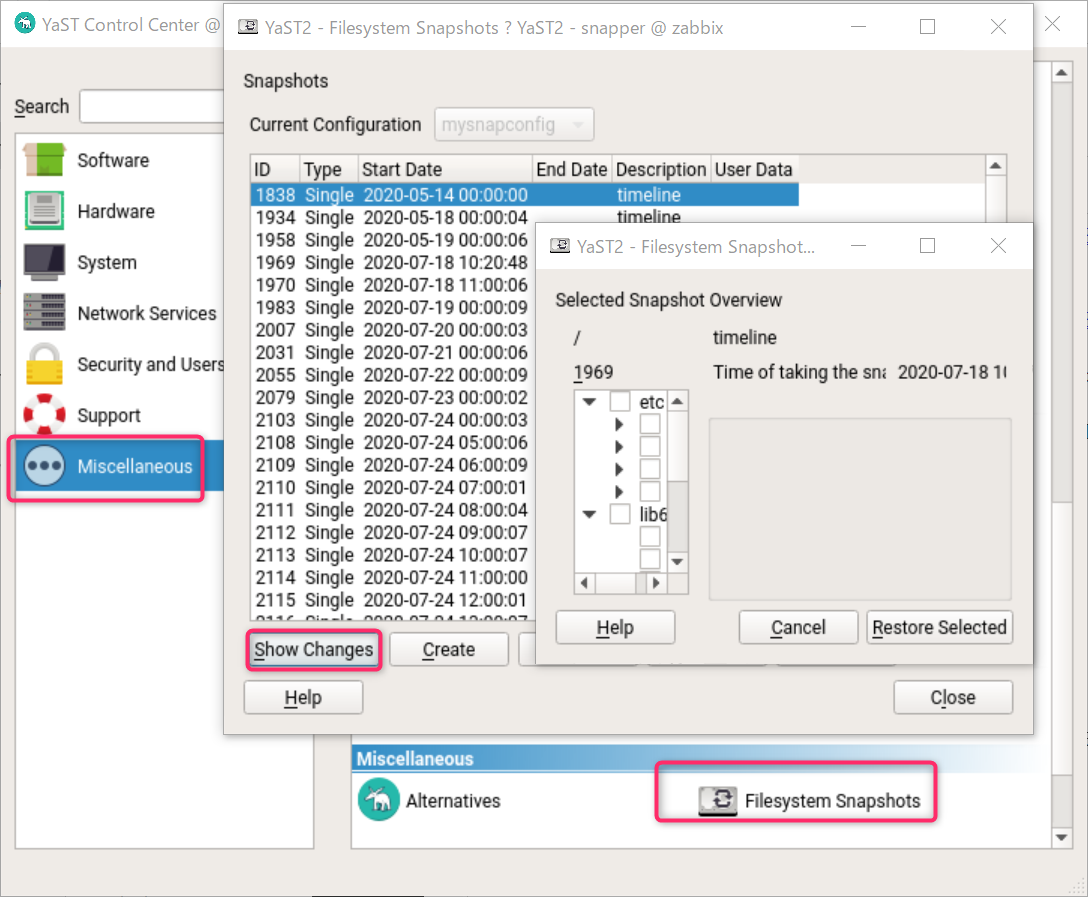Image resolution: width=1088 pixels, height=897 pixels.
Task: Select snapshot row 1838
Action: pos(525,195)
